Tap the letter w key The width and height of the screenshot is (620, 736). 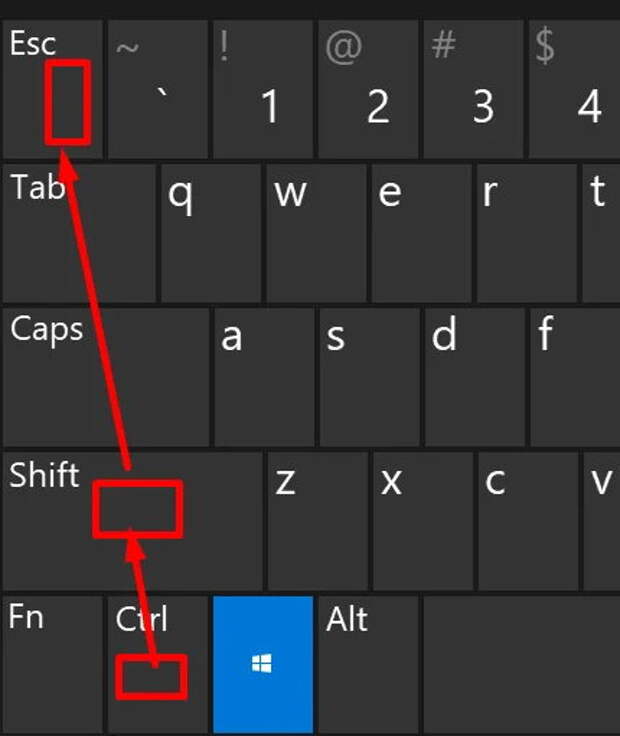[316, 233]
